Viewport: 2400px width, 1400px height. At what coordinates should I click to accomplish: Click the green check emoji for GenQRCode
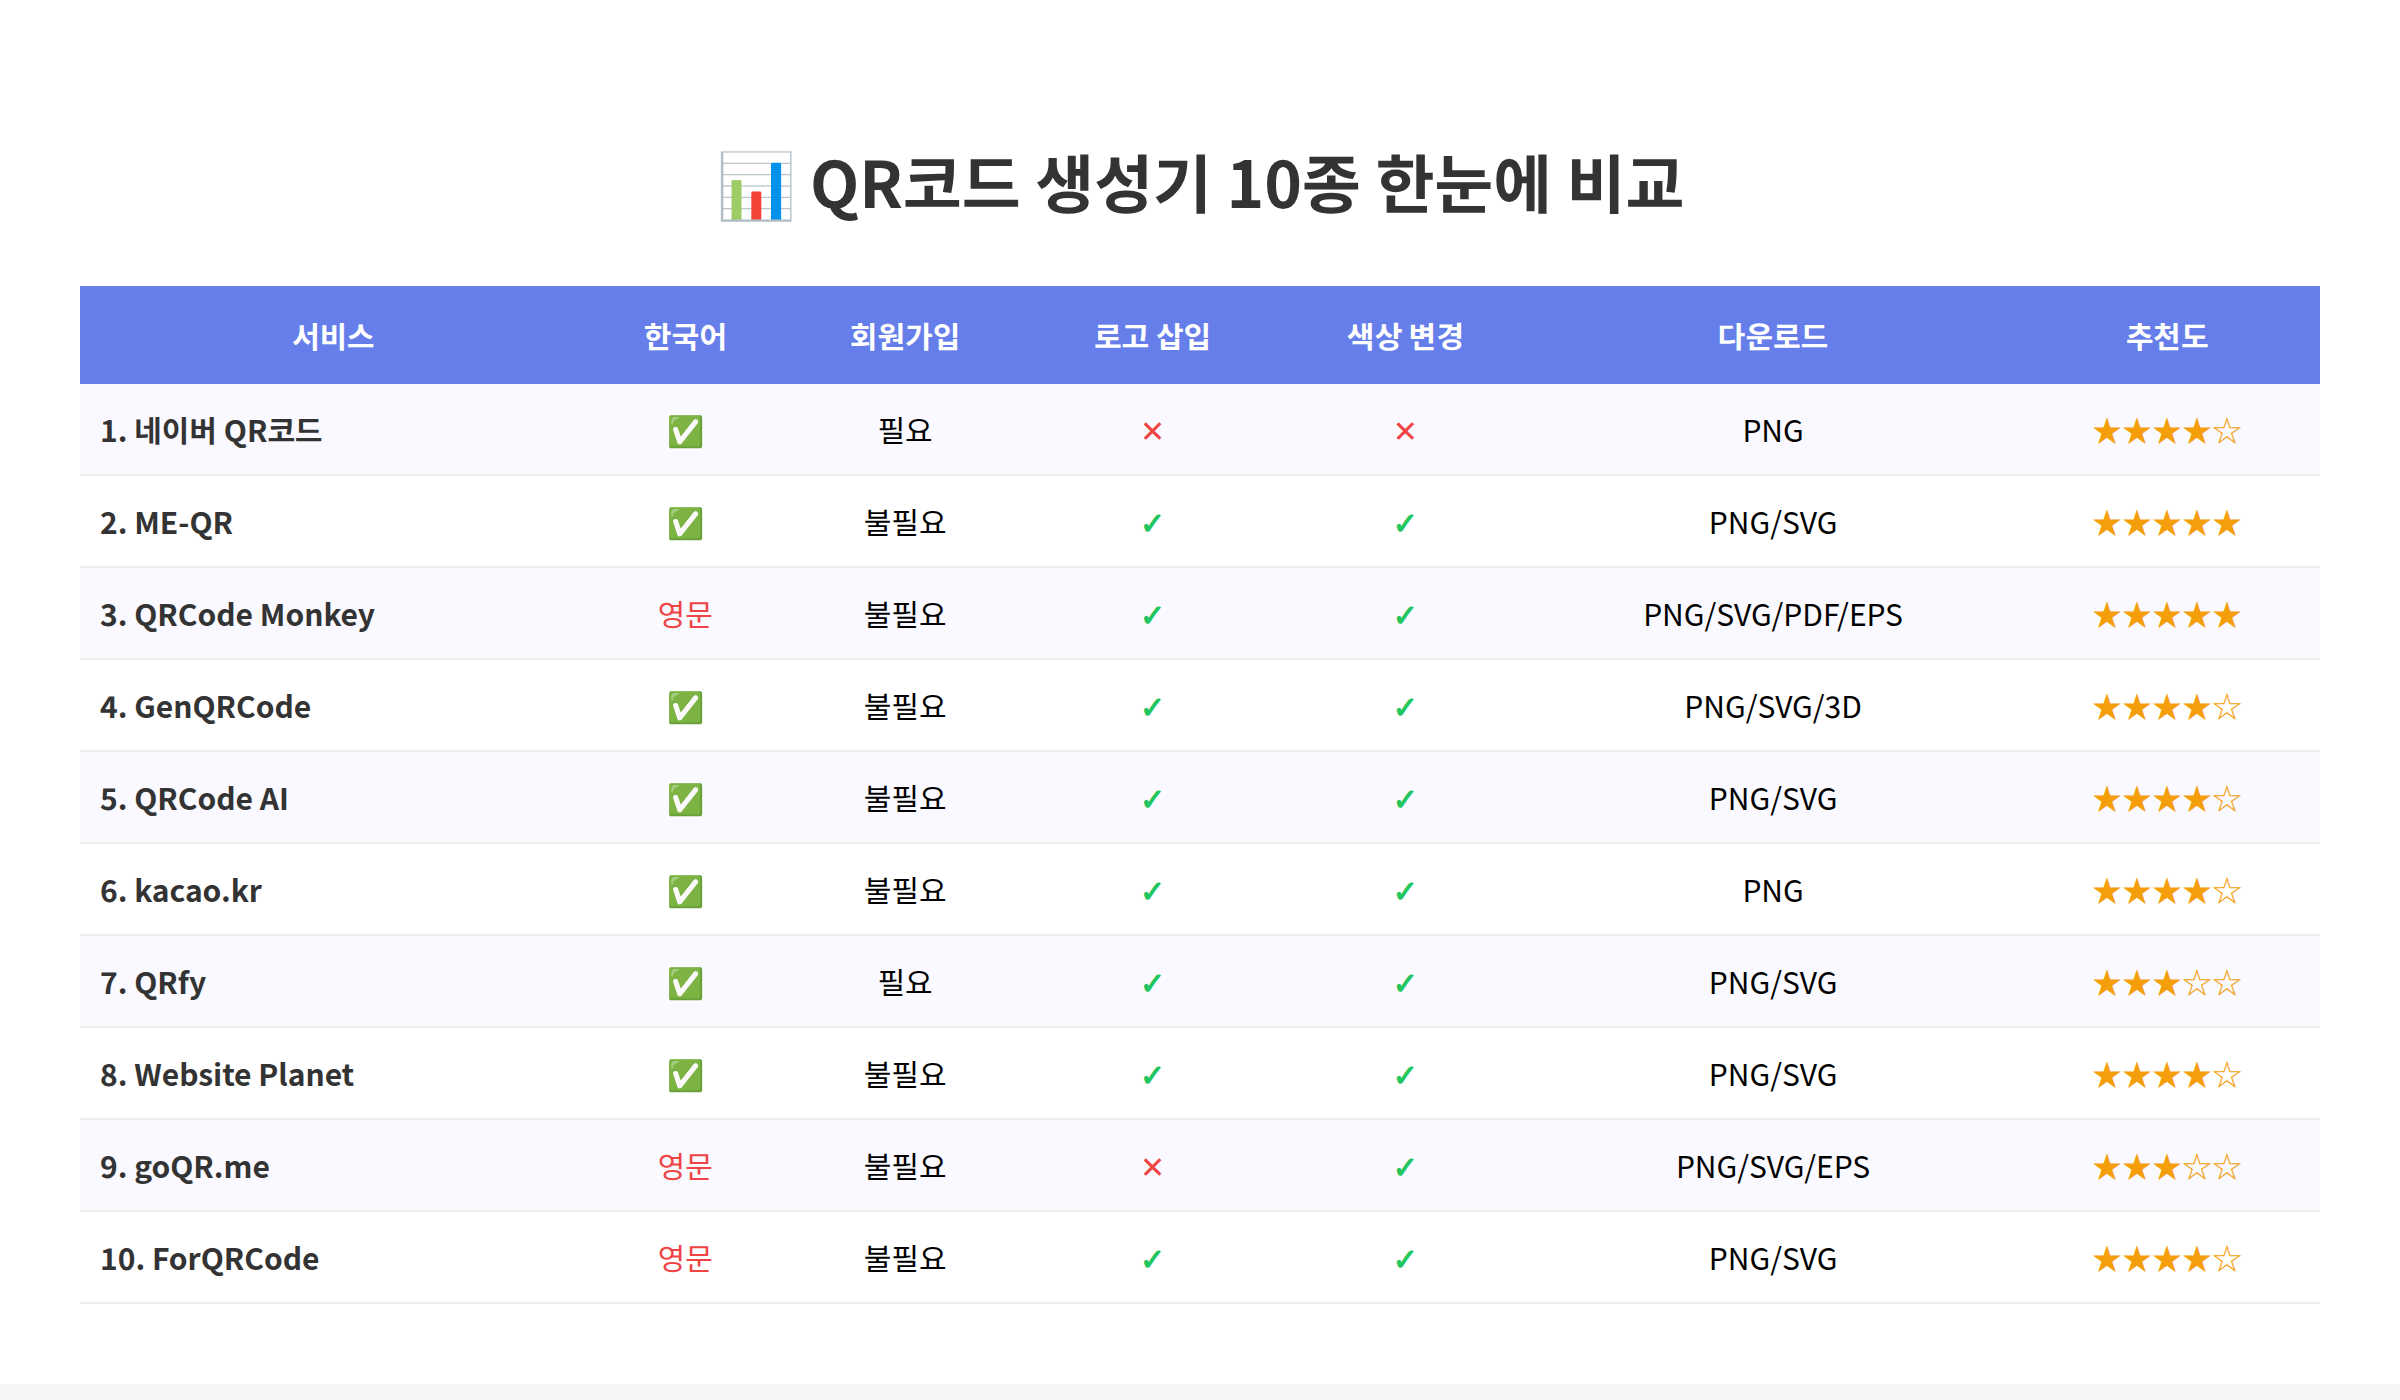685,707
